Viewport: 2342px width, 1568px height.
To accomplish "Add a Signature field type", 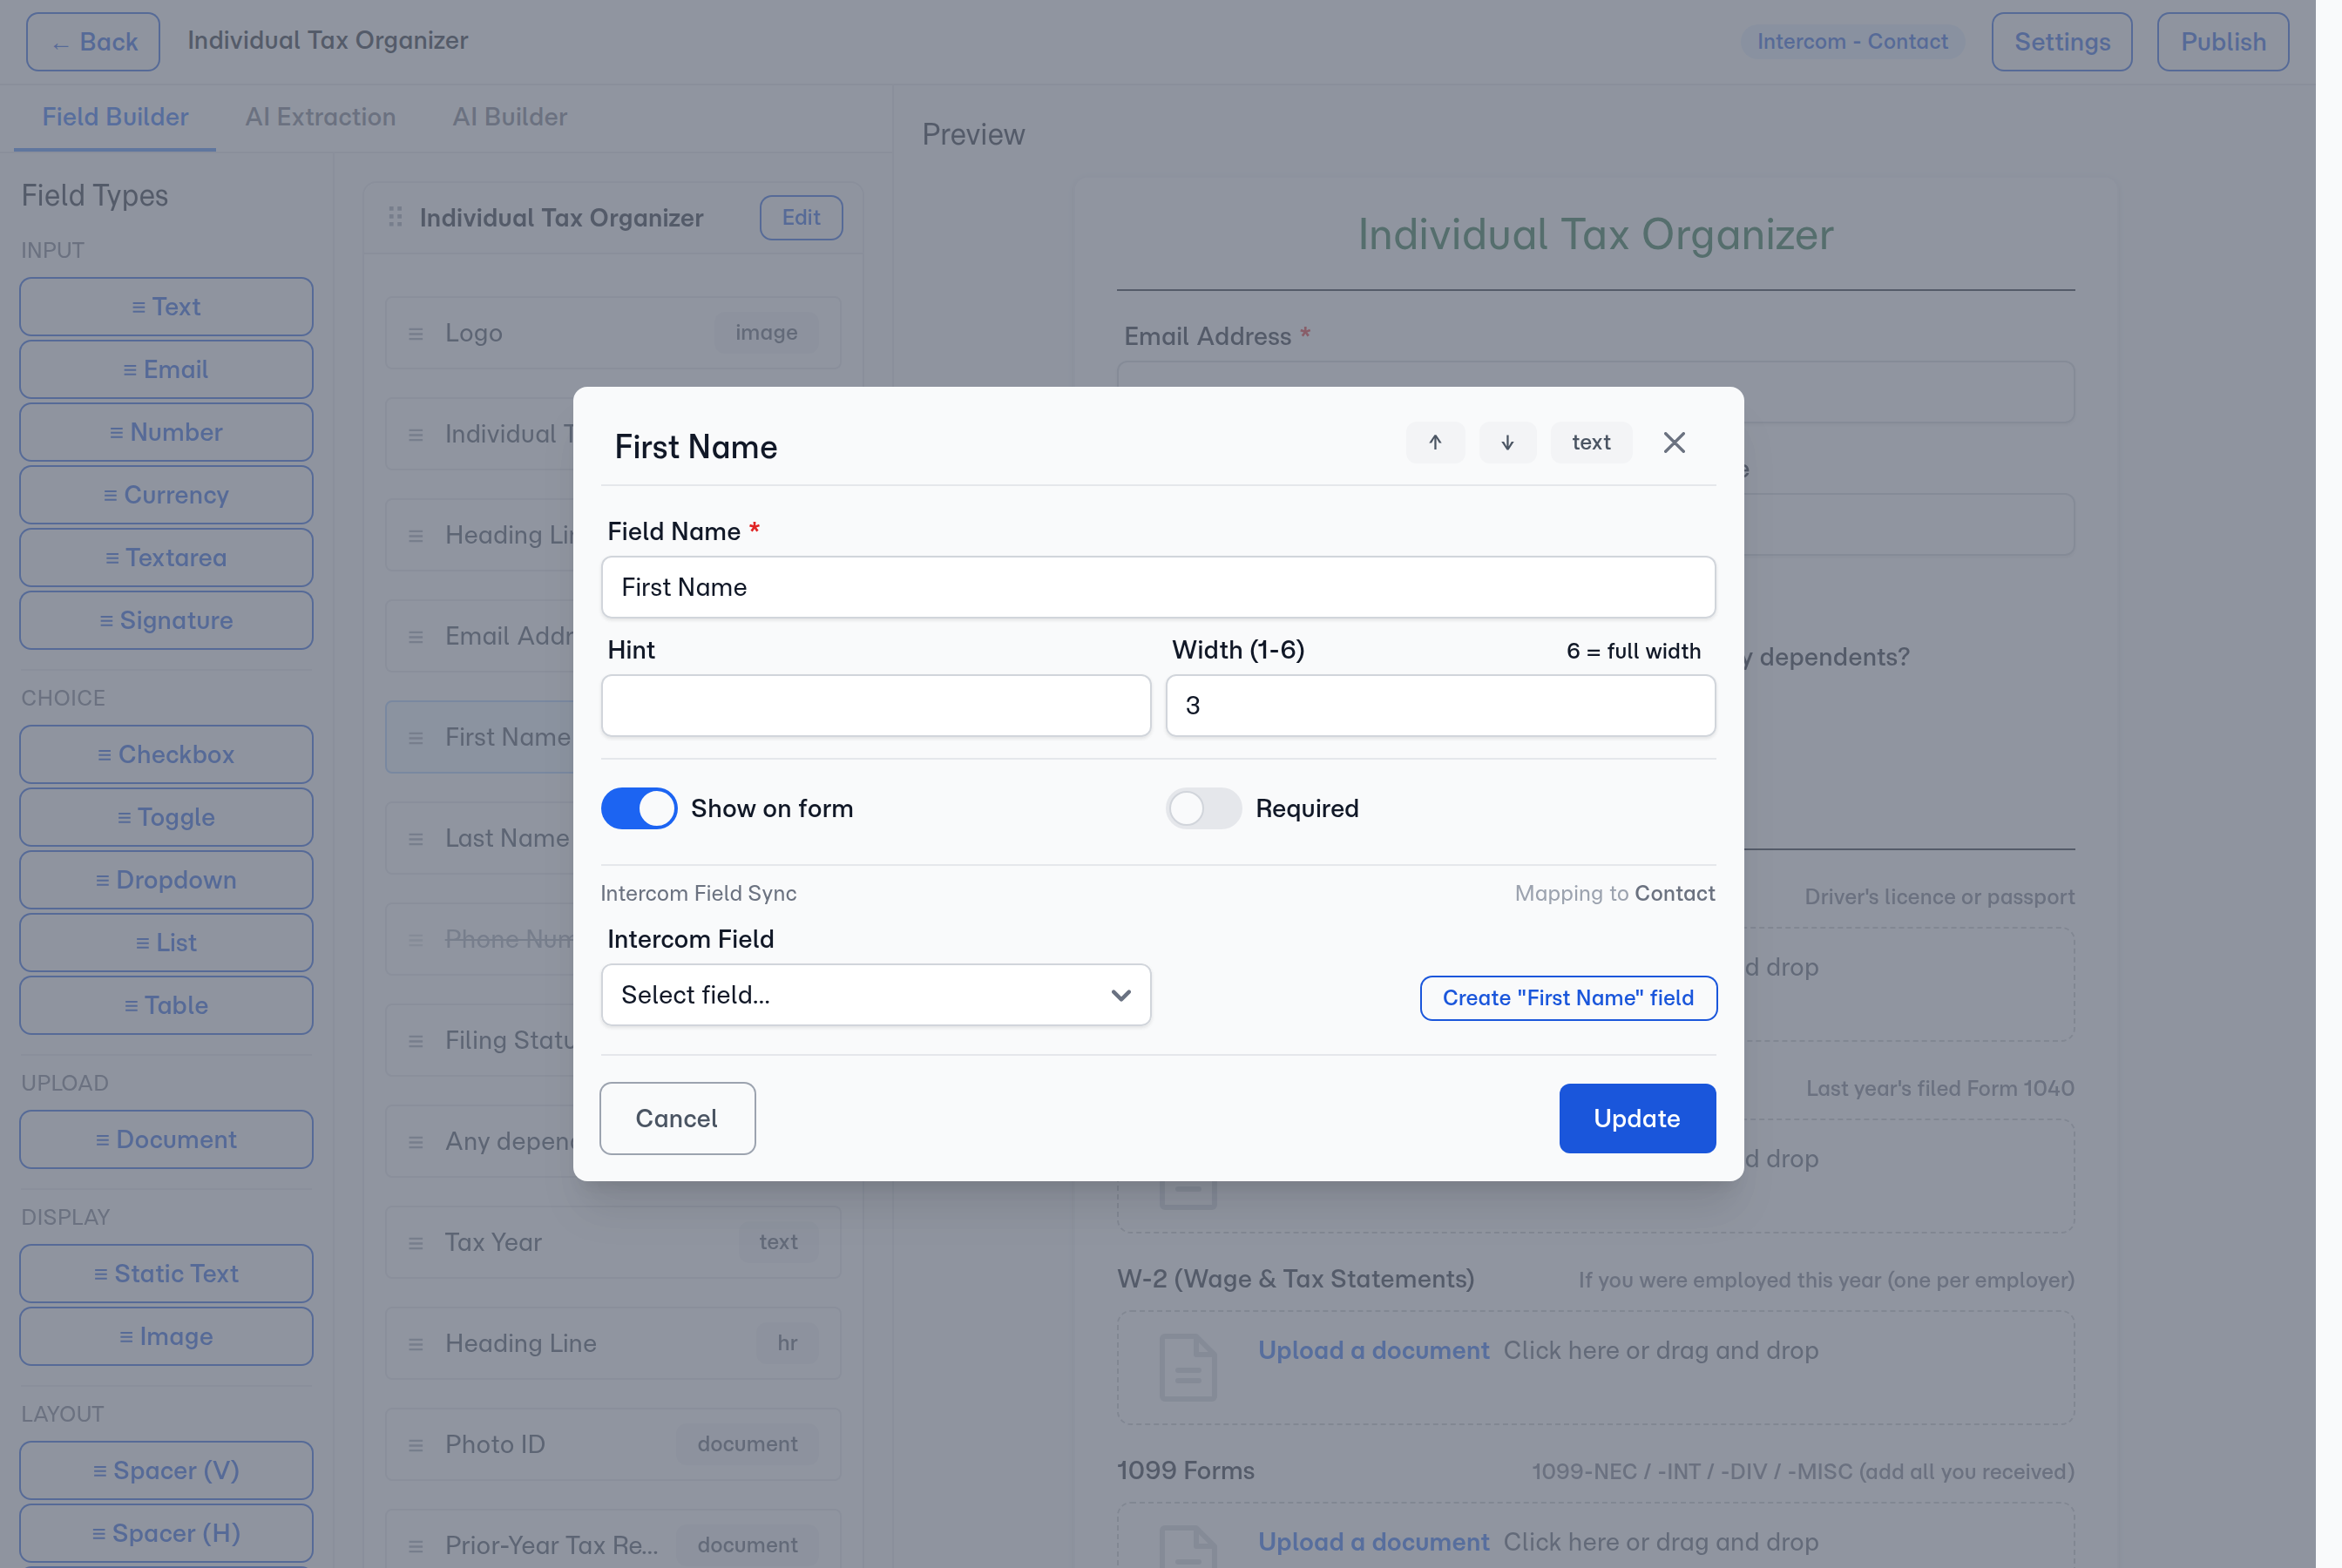I will click(x=166, y=621).
